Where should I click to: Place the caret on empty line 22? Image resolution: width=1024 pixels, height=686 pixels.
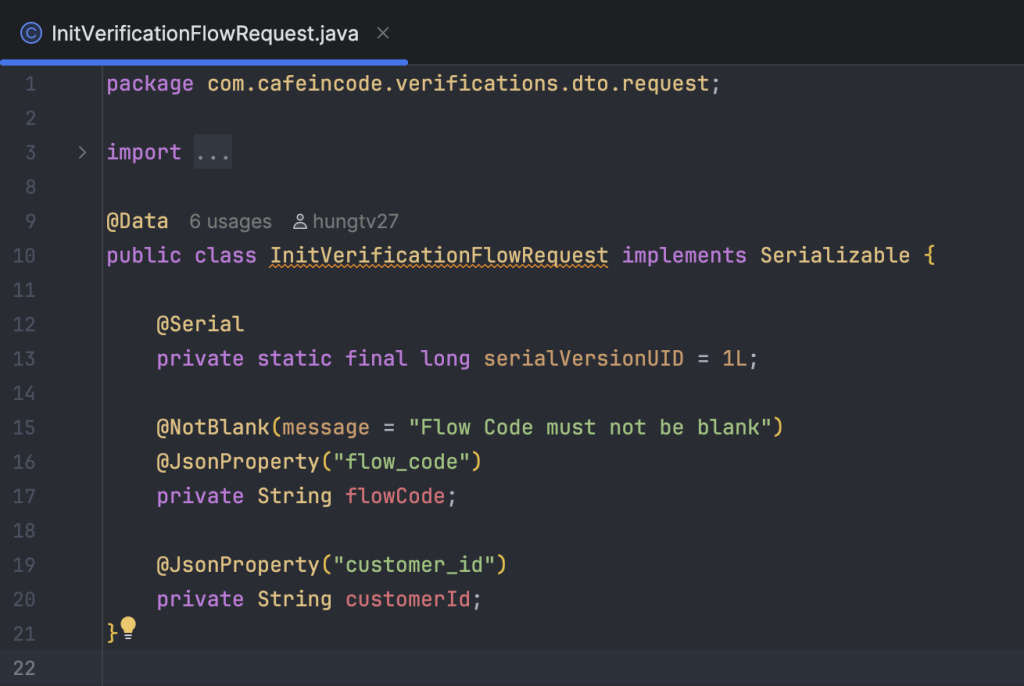click(x=562, y=668)
